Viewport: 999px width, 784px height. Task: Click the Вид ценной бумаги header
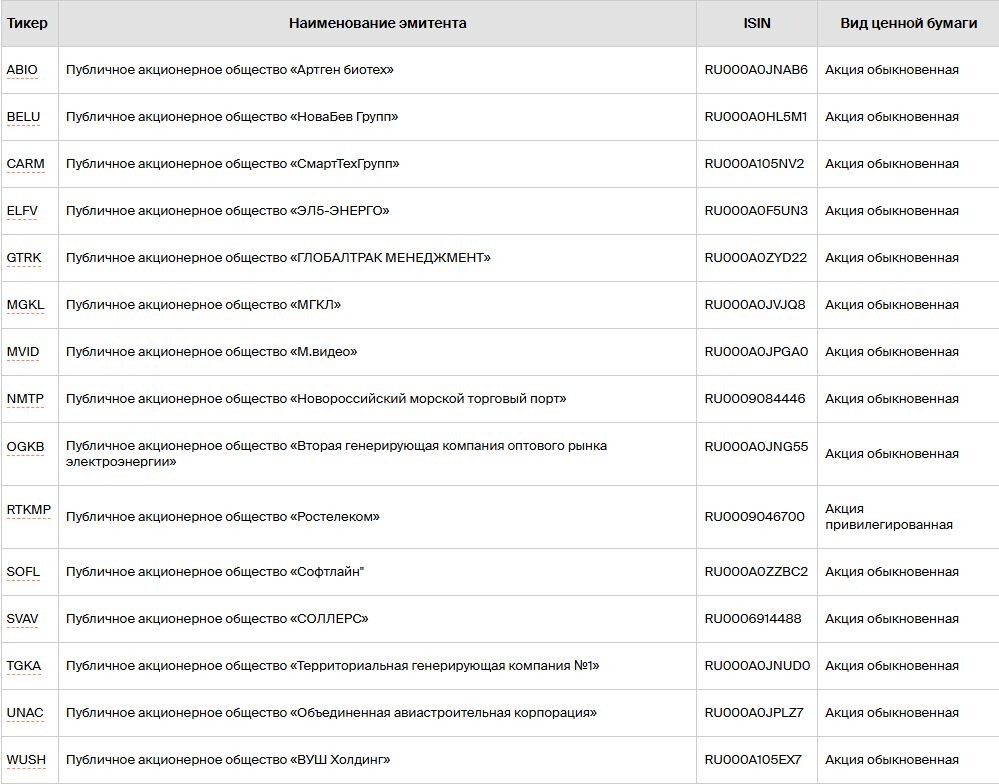(909, 23)
